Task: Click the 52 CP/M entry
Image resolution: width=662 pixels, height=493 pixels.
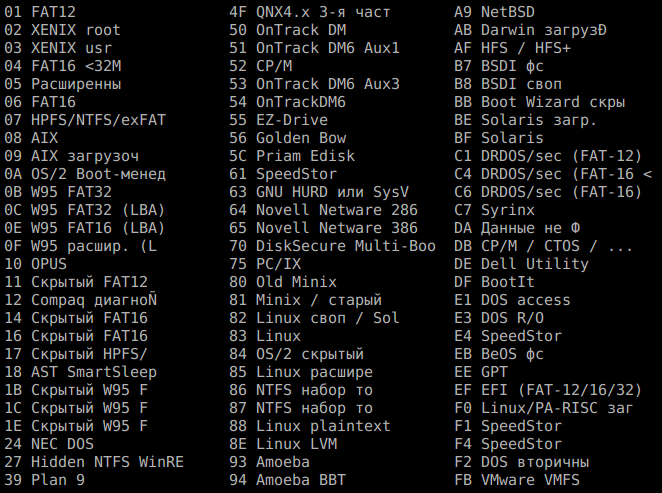Action: [260, 66]
